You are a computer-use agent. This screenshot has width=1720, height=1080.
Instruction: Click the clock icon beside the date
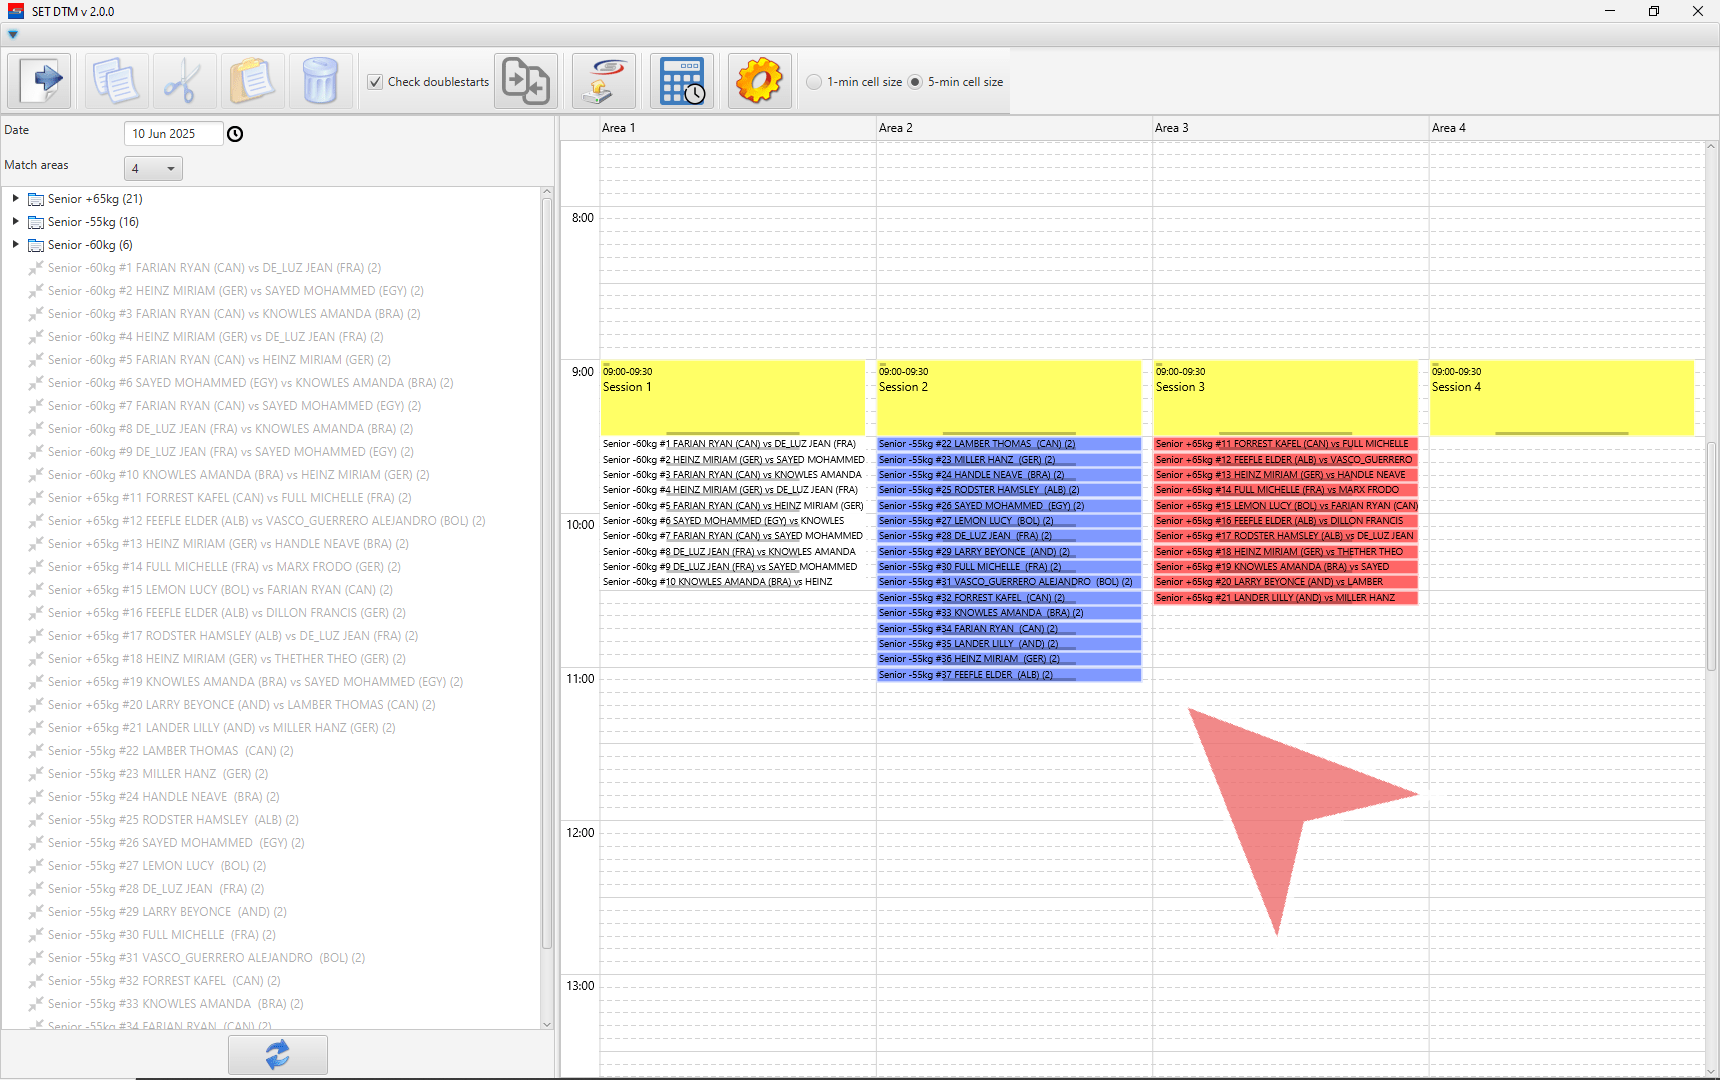coord(235,134)
